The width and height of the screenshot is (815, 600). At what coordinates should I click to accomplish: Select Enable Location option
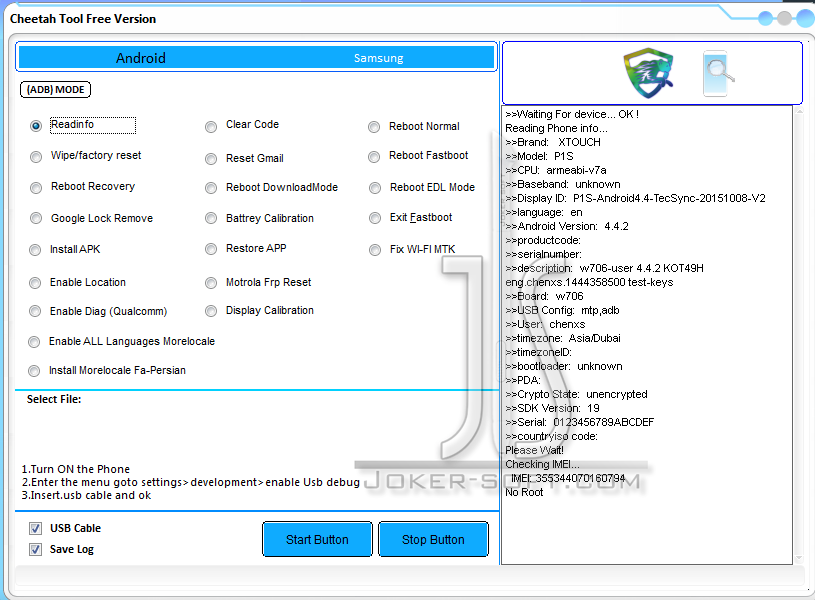35,283
